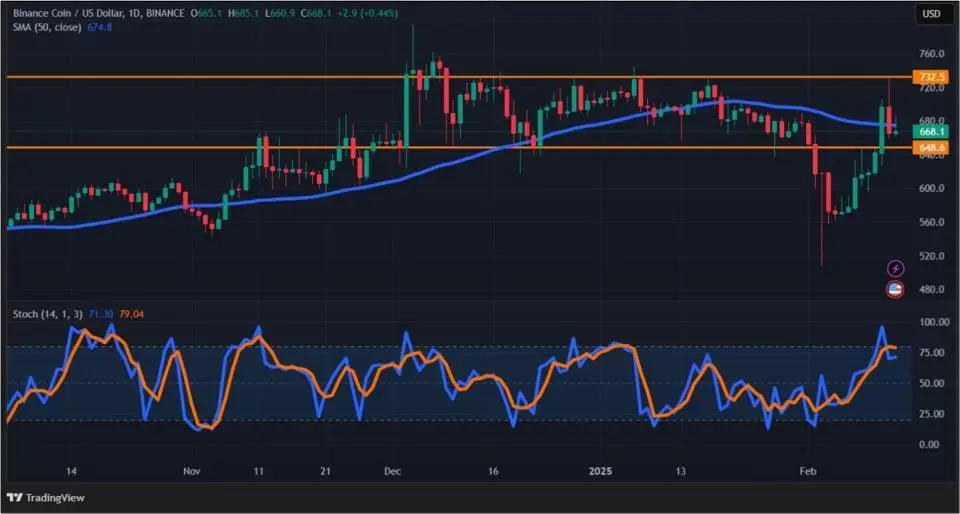Select the SMA (50, close) indicator legend

47,28
